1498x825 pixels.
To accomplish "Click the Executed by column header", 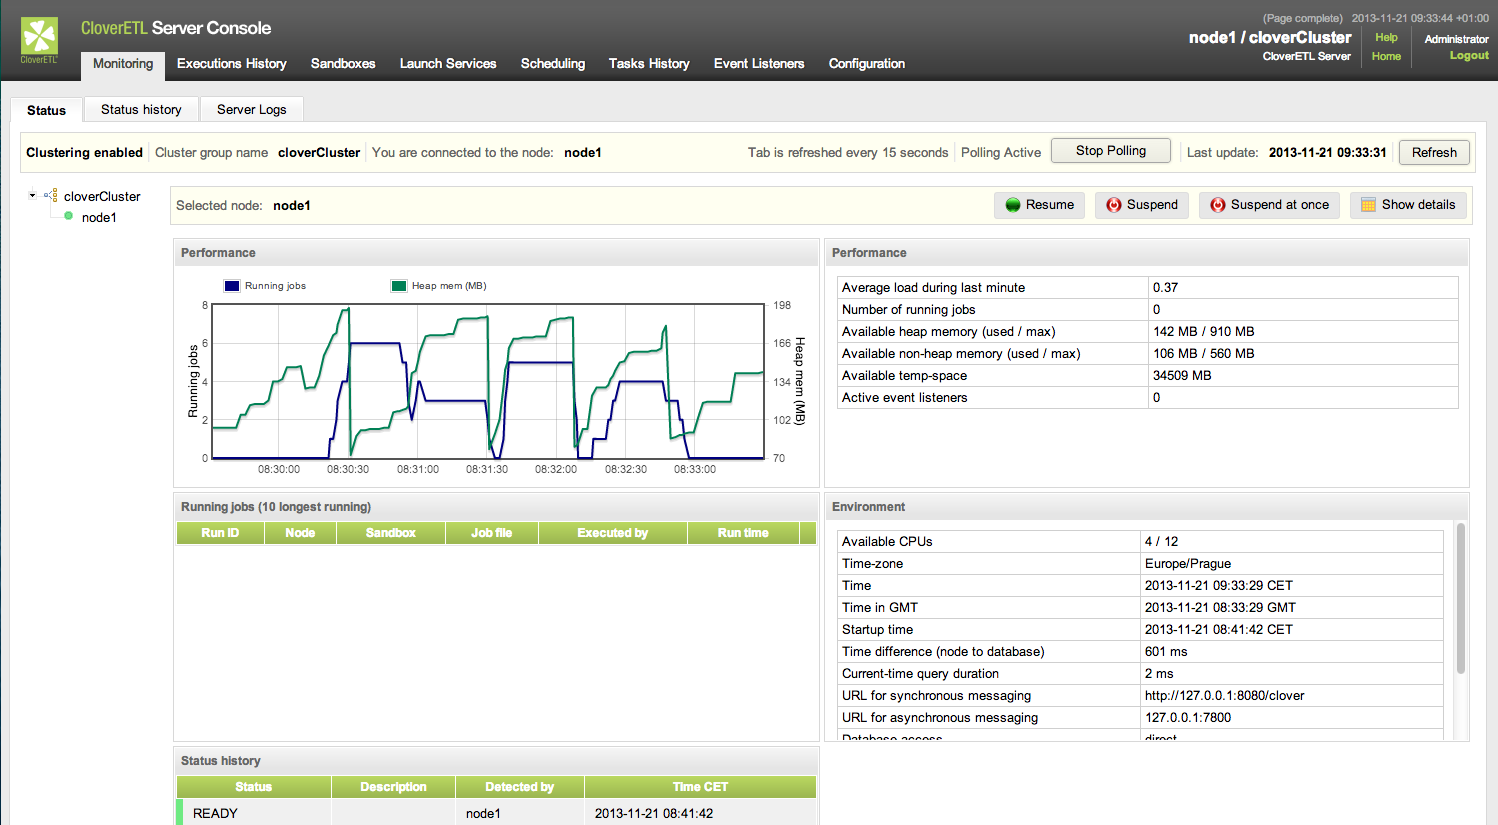I will point(613,533).
